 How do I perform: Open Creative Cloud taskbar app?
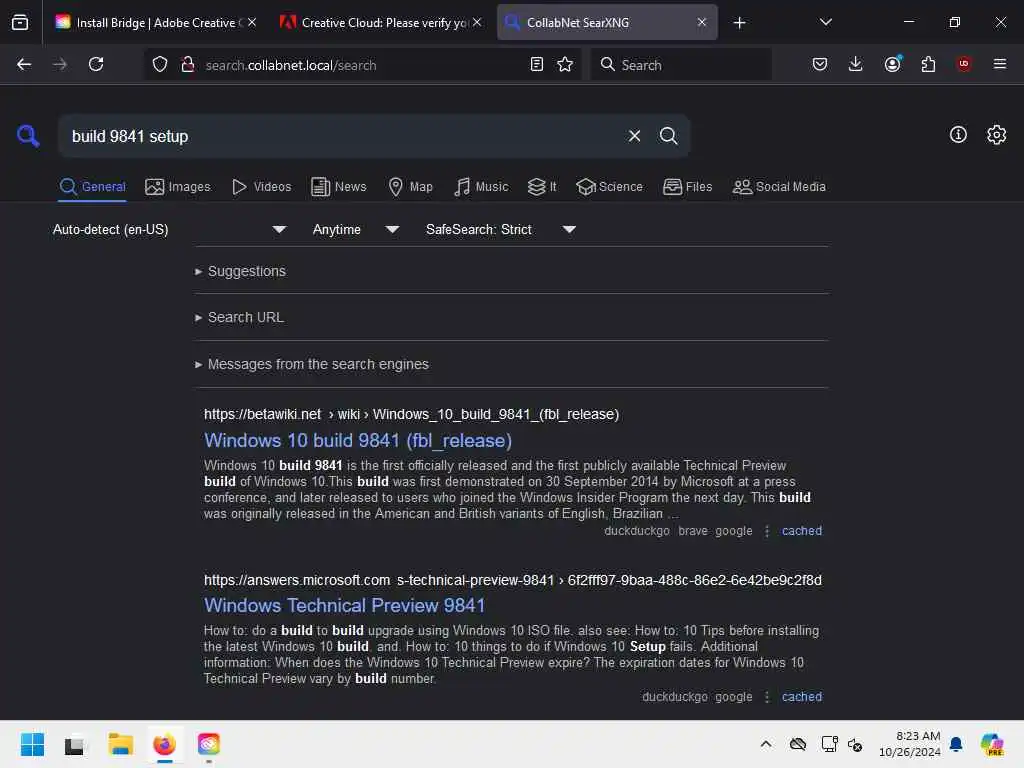point(209,744)
